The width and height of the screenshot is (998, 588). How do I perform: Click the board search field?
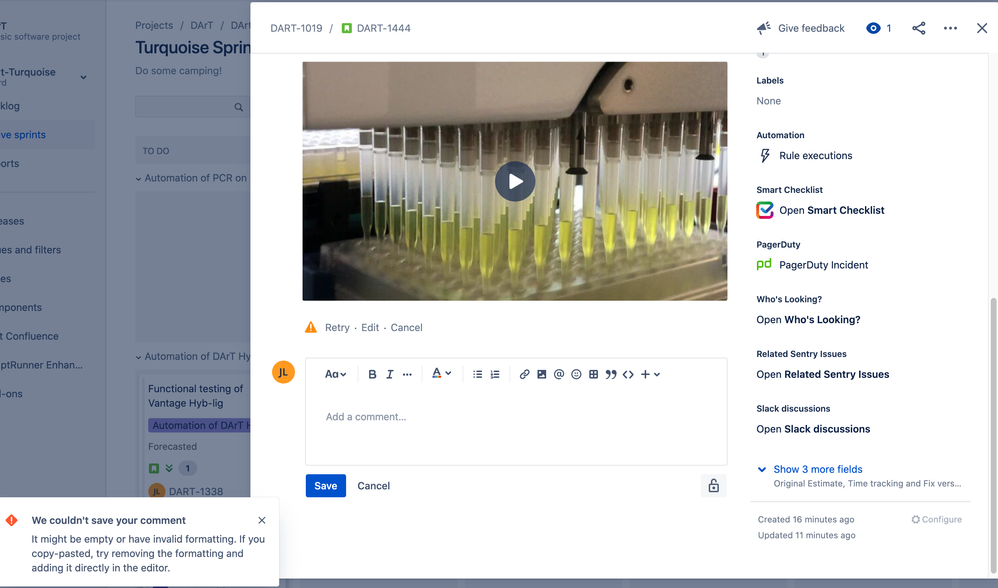click(192, 107)
